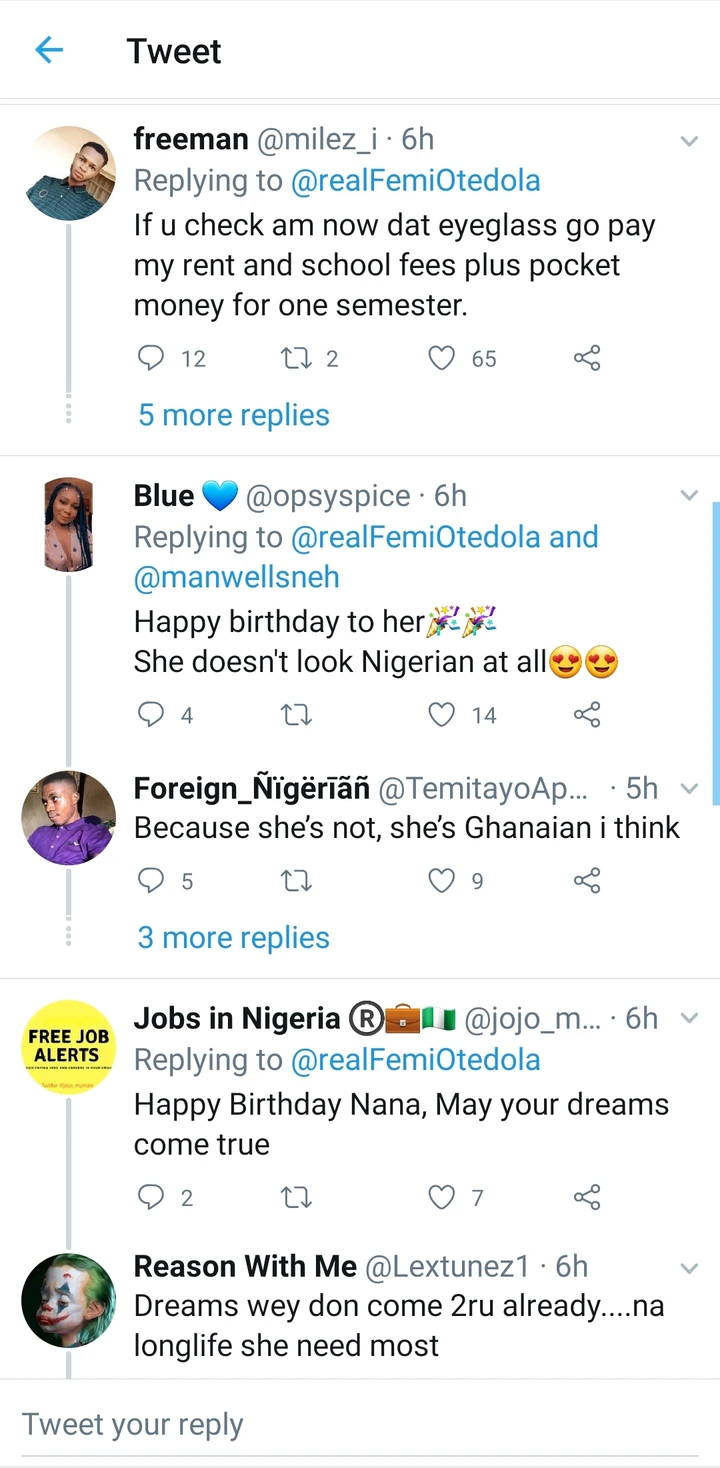This screenshot has width=720, height=1468.
Task: Open the @manwellsneh profile link
Action: tap(237, 577)
